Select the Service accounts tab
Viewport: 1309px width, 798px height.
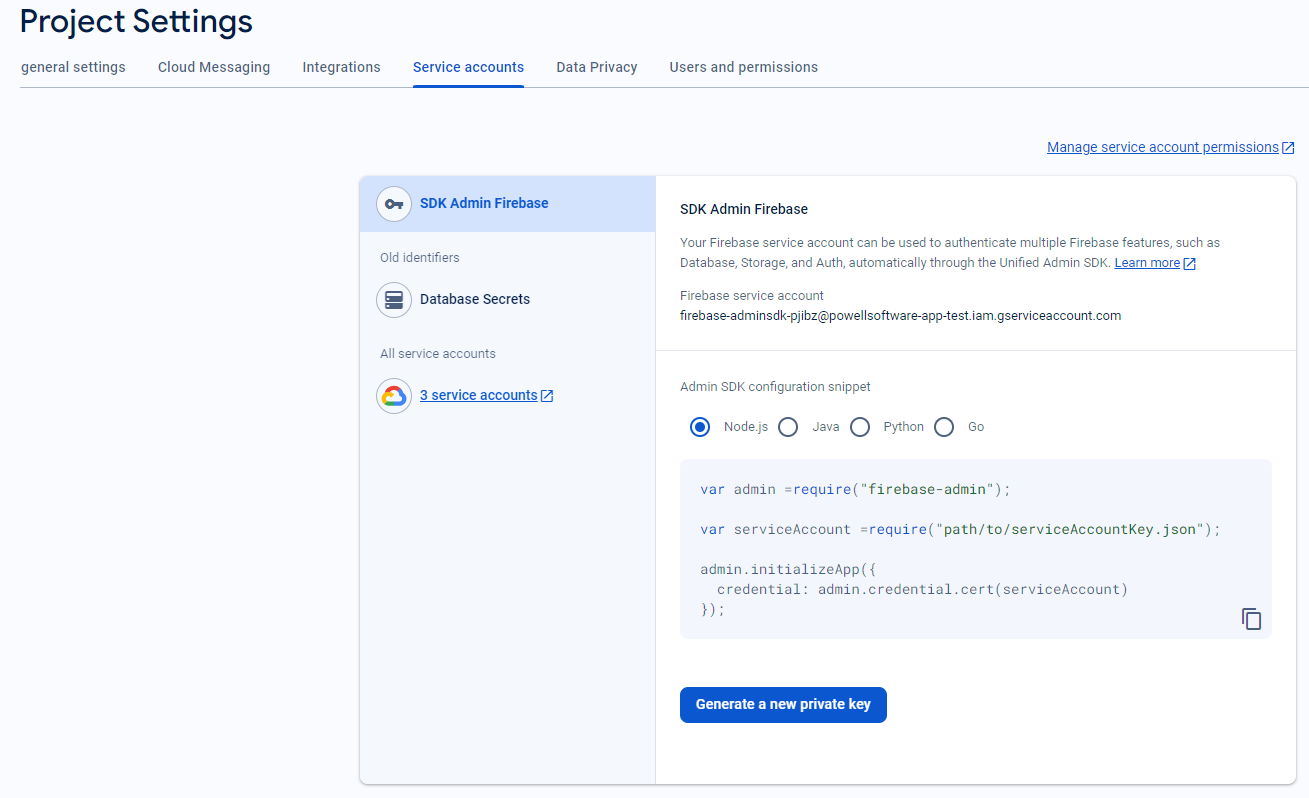[468, 67]
